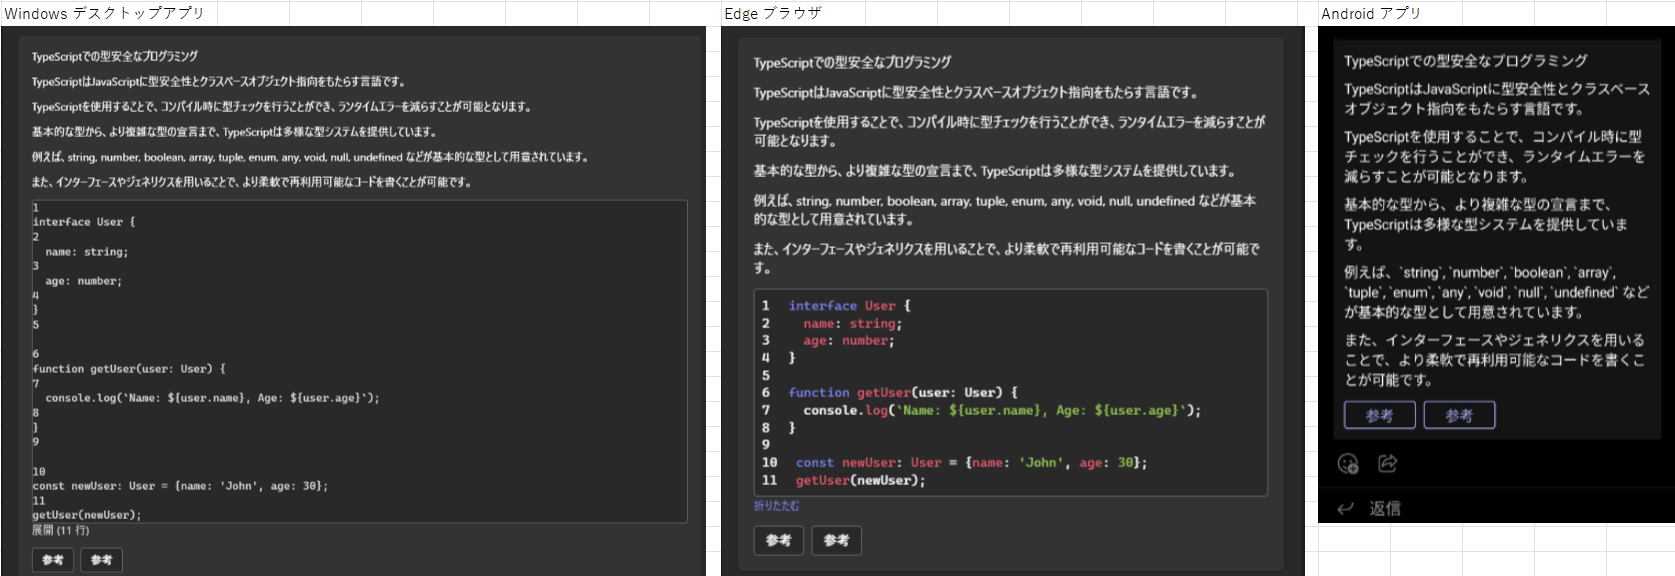Viewport: 1675px width, 576px height.
Task: Click the title 'TypeScriptでの型安全なプログラミング' in Edge panel
Action: 852,62
